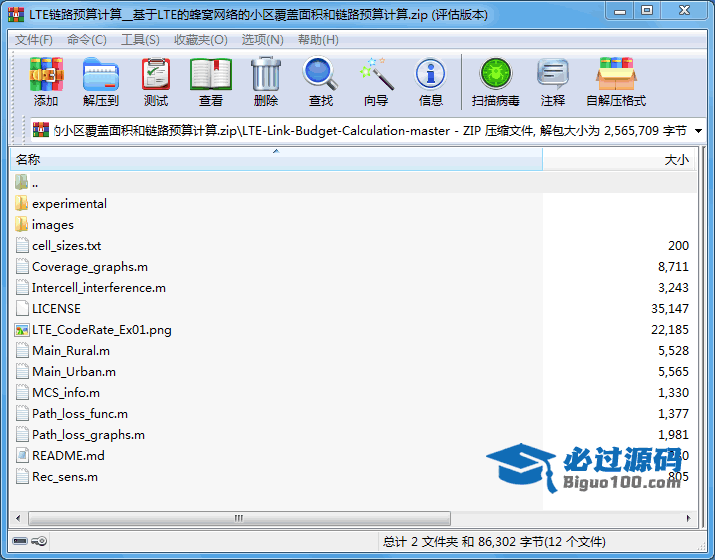This screenshot has height=560, width=715.
Task: Open the Find (查找) magnifier tool
Action: (x=320, y=73)
